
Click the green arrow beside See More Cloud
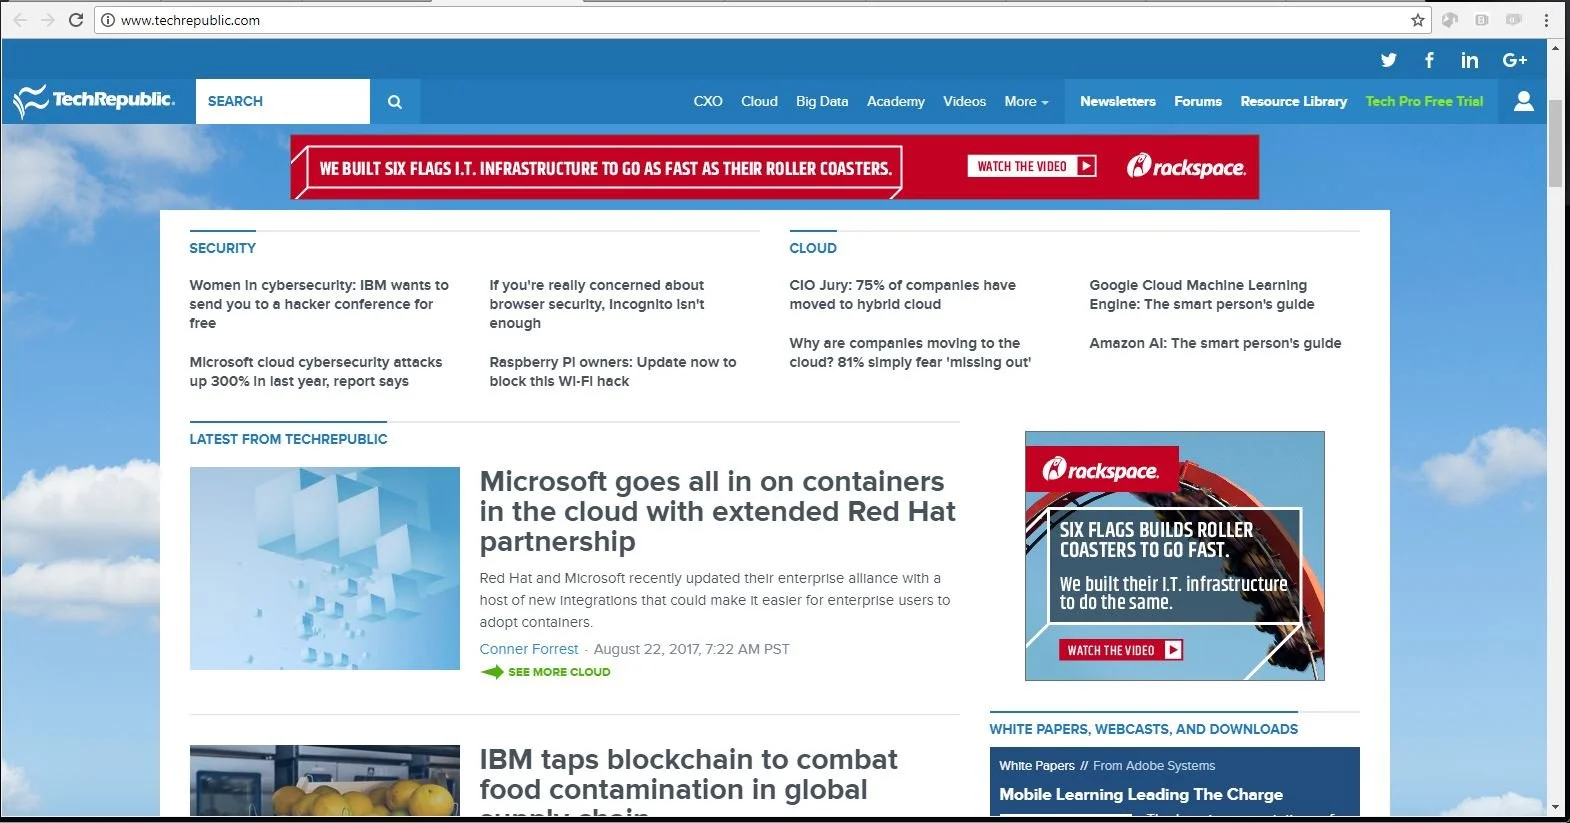point(491,672)
